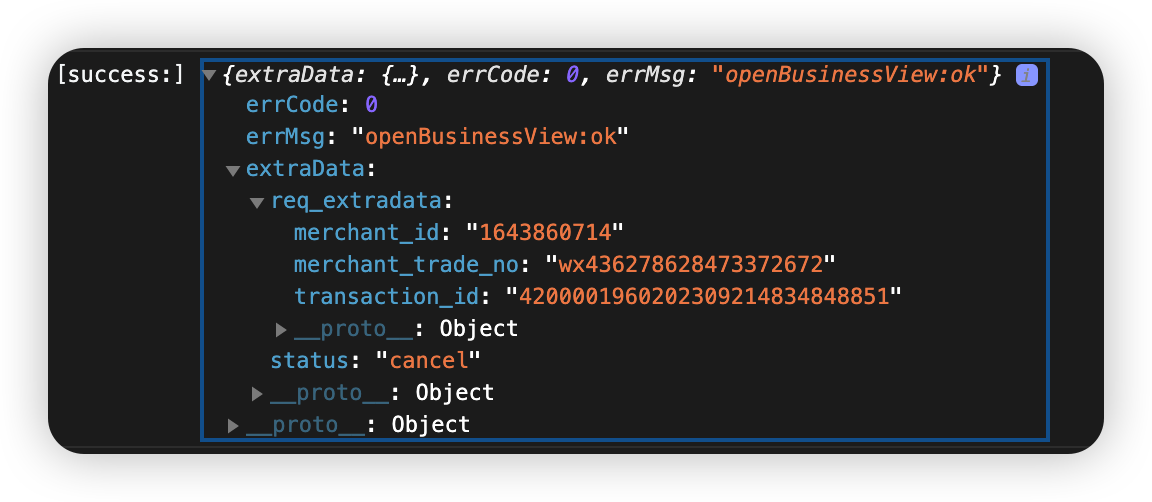Click the [success:] log label
This screenshot has height=502, width=1152.
point(121,74)
